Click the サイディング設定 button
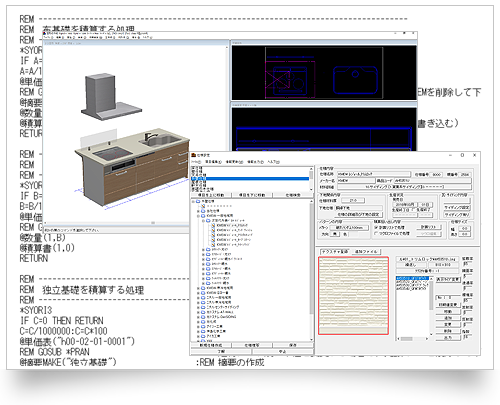Screen dimensions: 500x405 pos(457,208)
